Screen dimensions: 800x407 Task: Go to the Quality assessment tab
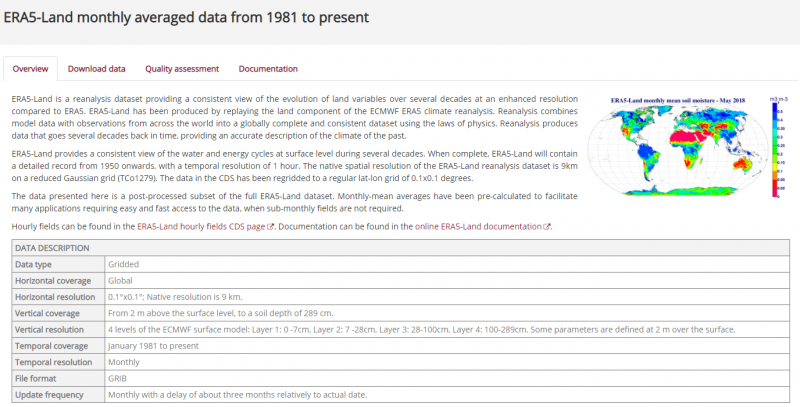tap(181, 69)
